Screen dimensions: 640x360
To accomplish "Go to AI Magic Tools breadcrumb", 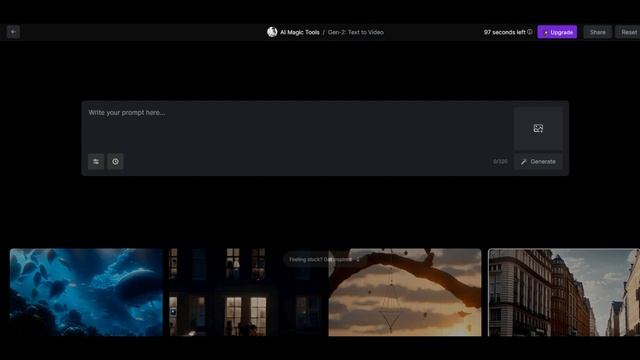I will [300, 32].
